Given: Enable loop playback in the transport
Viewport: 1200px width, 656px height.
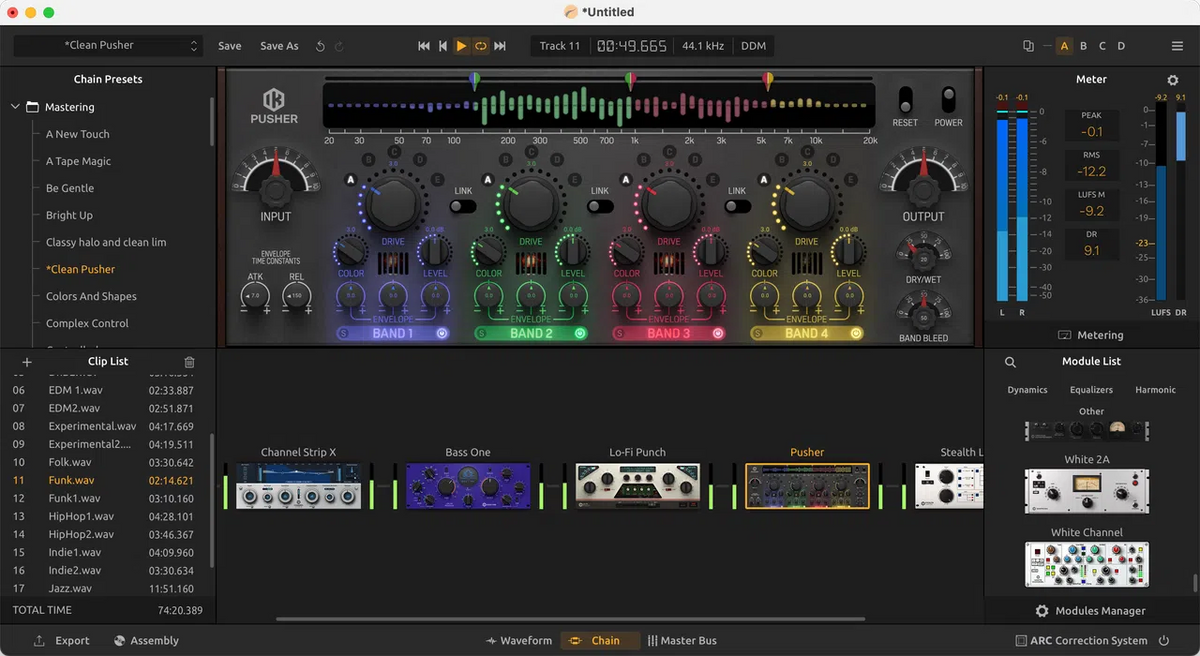Looking at the screenshot, I should 481,45.
